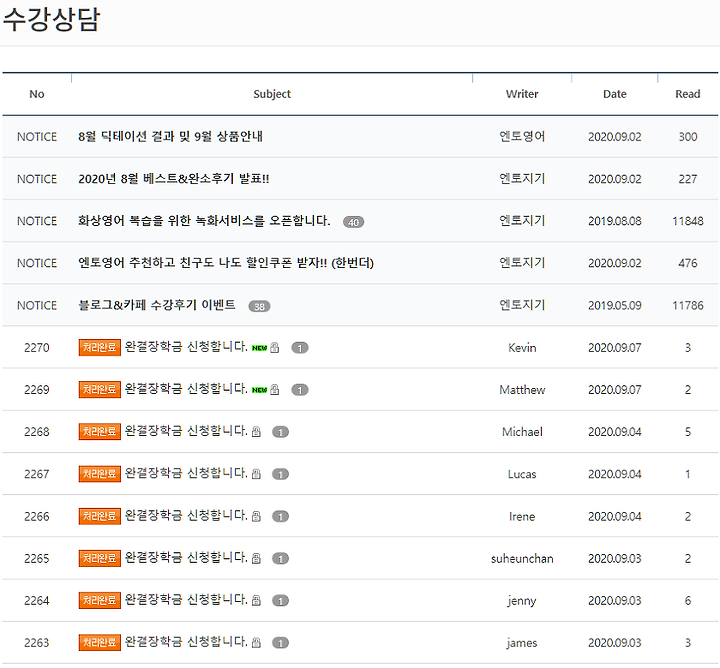Image resolution: width=720 pixels, height=668 pixels.
Task: Click comment count badge in jenny's row
Action: (281, 601)
